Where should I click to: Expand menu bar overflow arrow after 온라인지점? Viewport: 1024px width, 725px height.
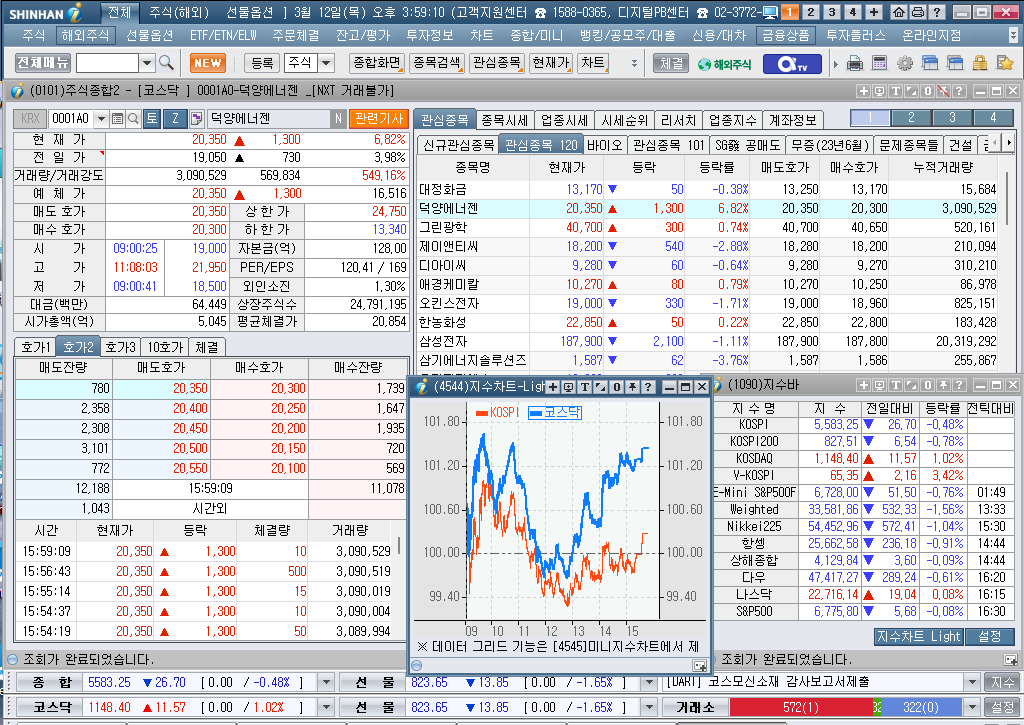[x=1014, y=35]
